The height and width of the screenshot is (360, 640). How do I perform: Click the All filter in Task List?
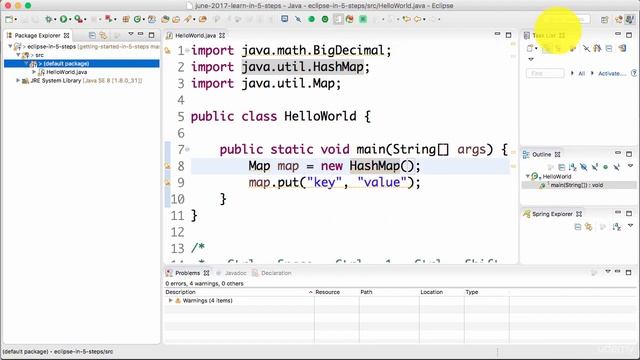coord(582,73)
